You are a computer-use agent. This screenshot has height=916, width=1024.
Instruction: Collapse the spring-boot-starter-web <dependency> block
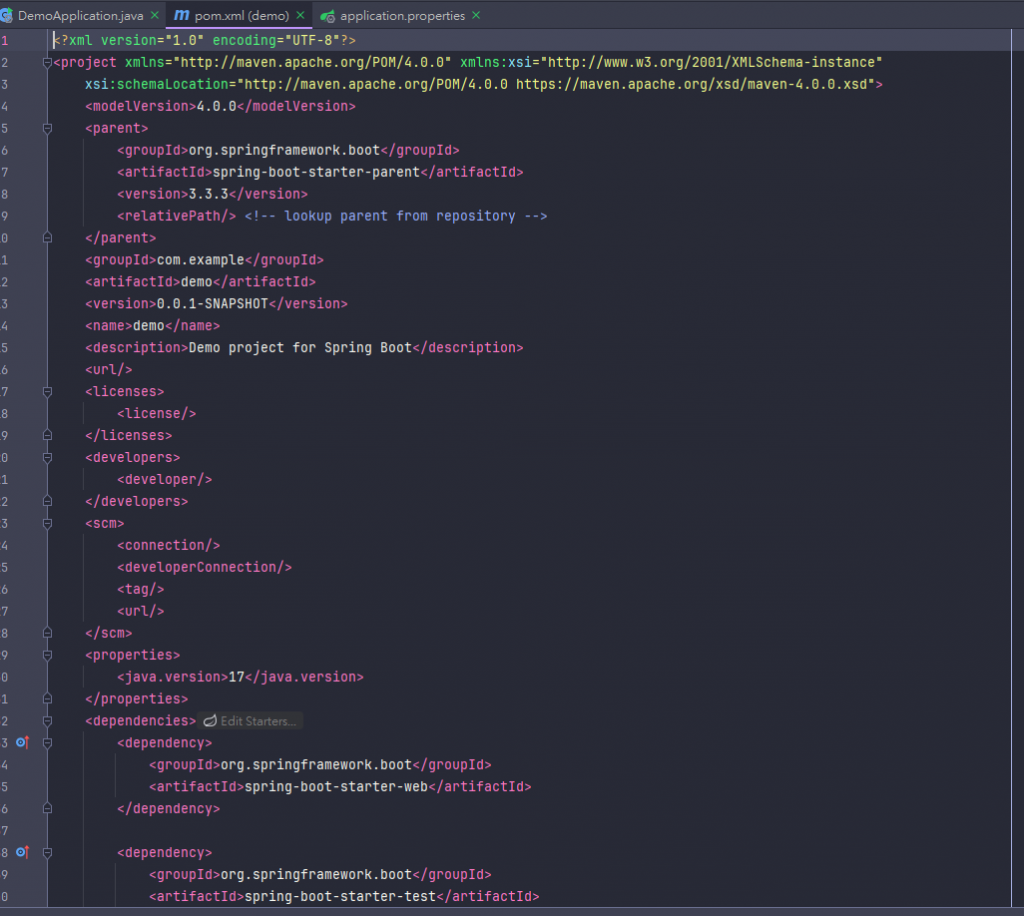[x=47, y=743]
